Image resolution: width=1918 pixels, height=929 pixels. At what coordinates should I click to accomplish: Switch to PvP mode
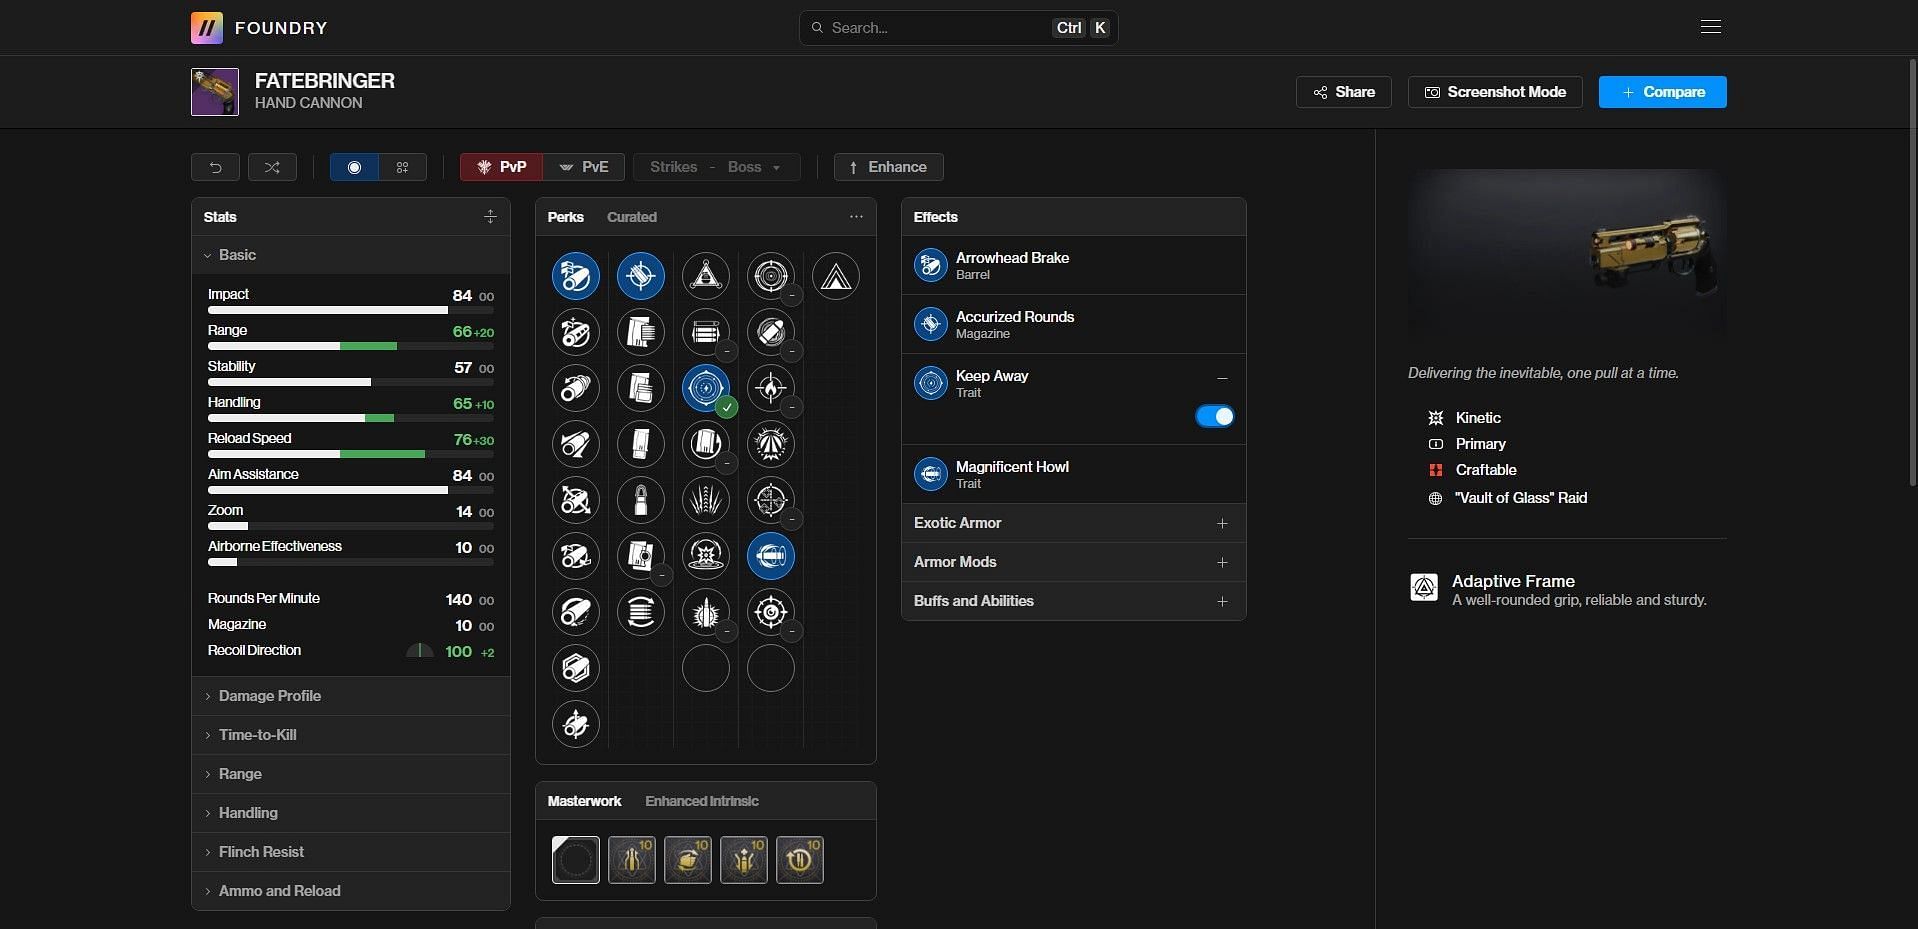501,167
